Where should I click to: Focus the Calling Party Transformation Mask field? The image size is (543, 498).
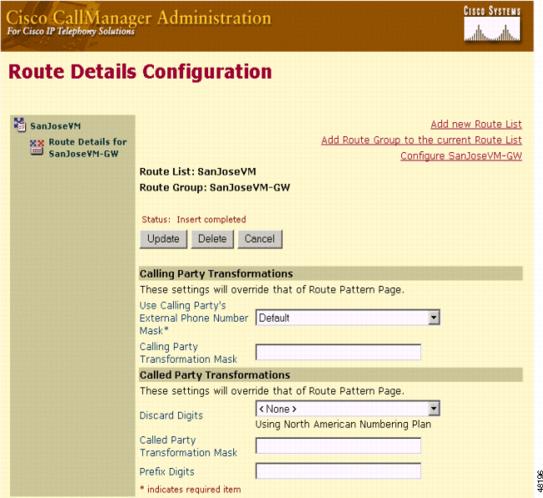tap(338, 353)
